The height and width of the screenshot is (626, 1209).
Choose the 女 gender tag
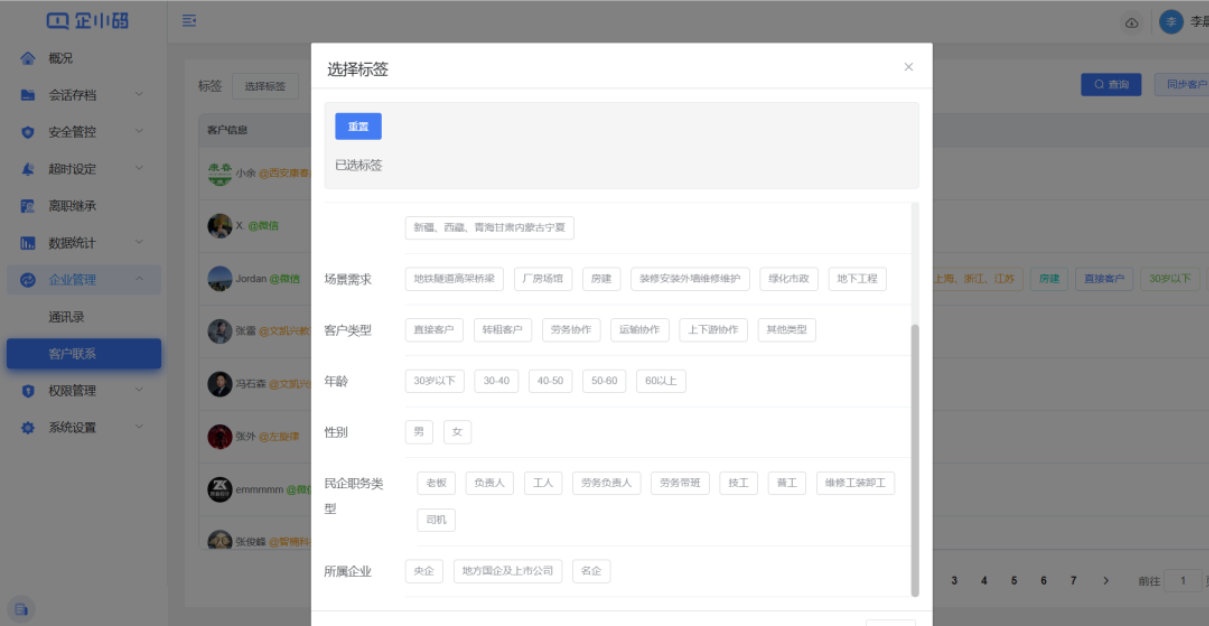(x=457, y=432)
